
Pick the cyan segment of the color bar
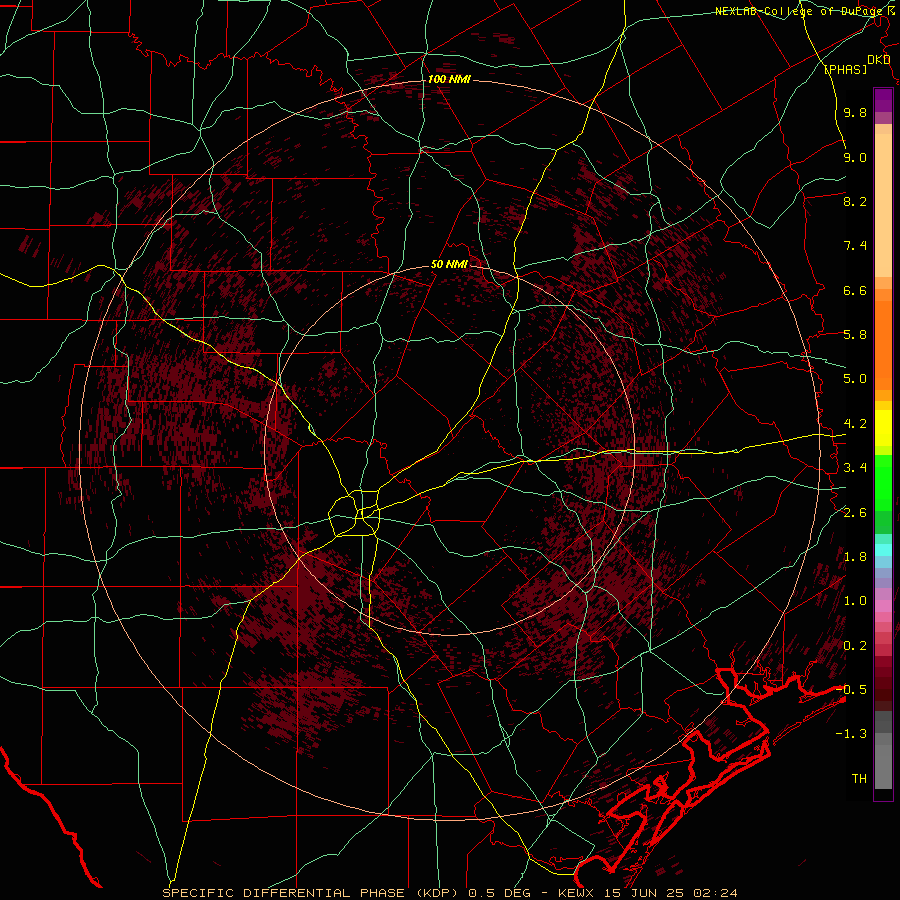(x=883, y=550)
